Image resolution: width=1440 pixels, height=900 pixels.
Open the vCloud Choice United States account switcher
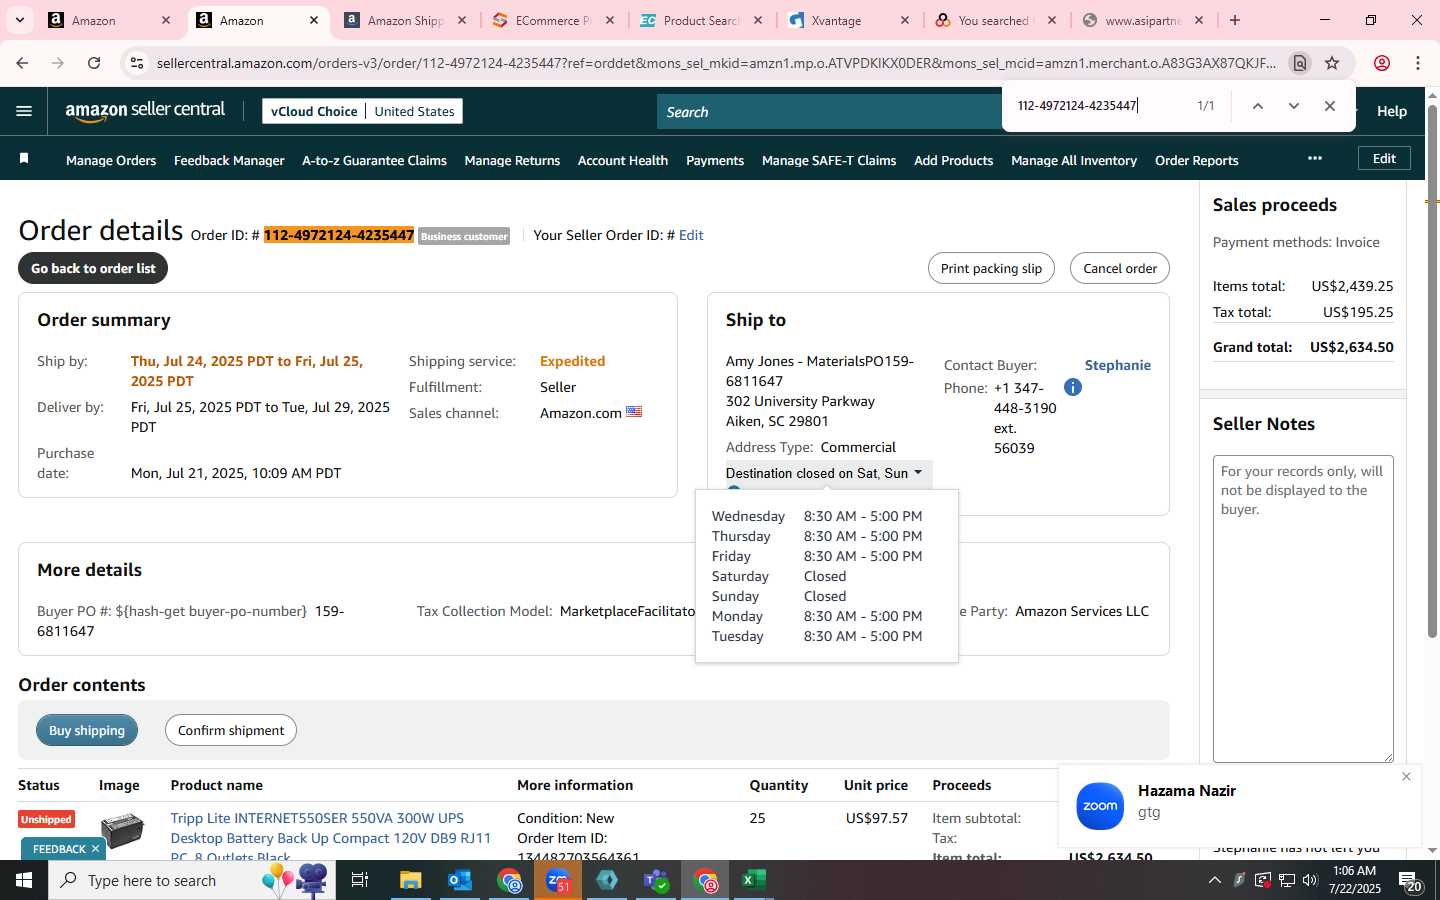click(362, 111)
